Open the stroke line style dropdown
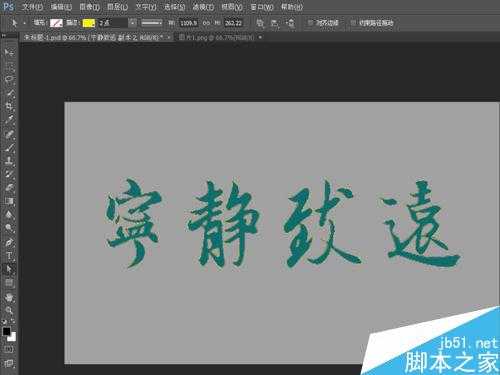The width and height of the screenshot is (500, 375). pyautogui.click(x=152, y=23)
